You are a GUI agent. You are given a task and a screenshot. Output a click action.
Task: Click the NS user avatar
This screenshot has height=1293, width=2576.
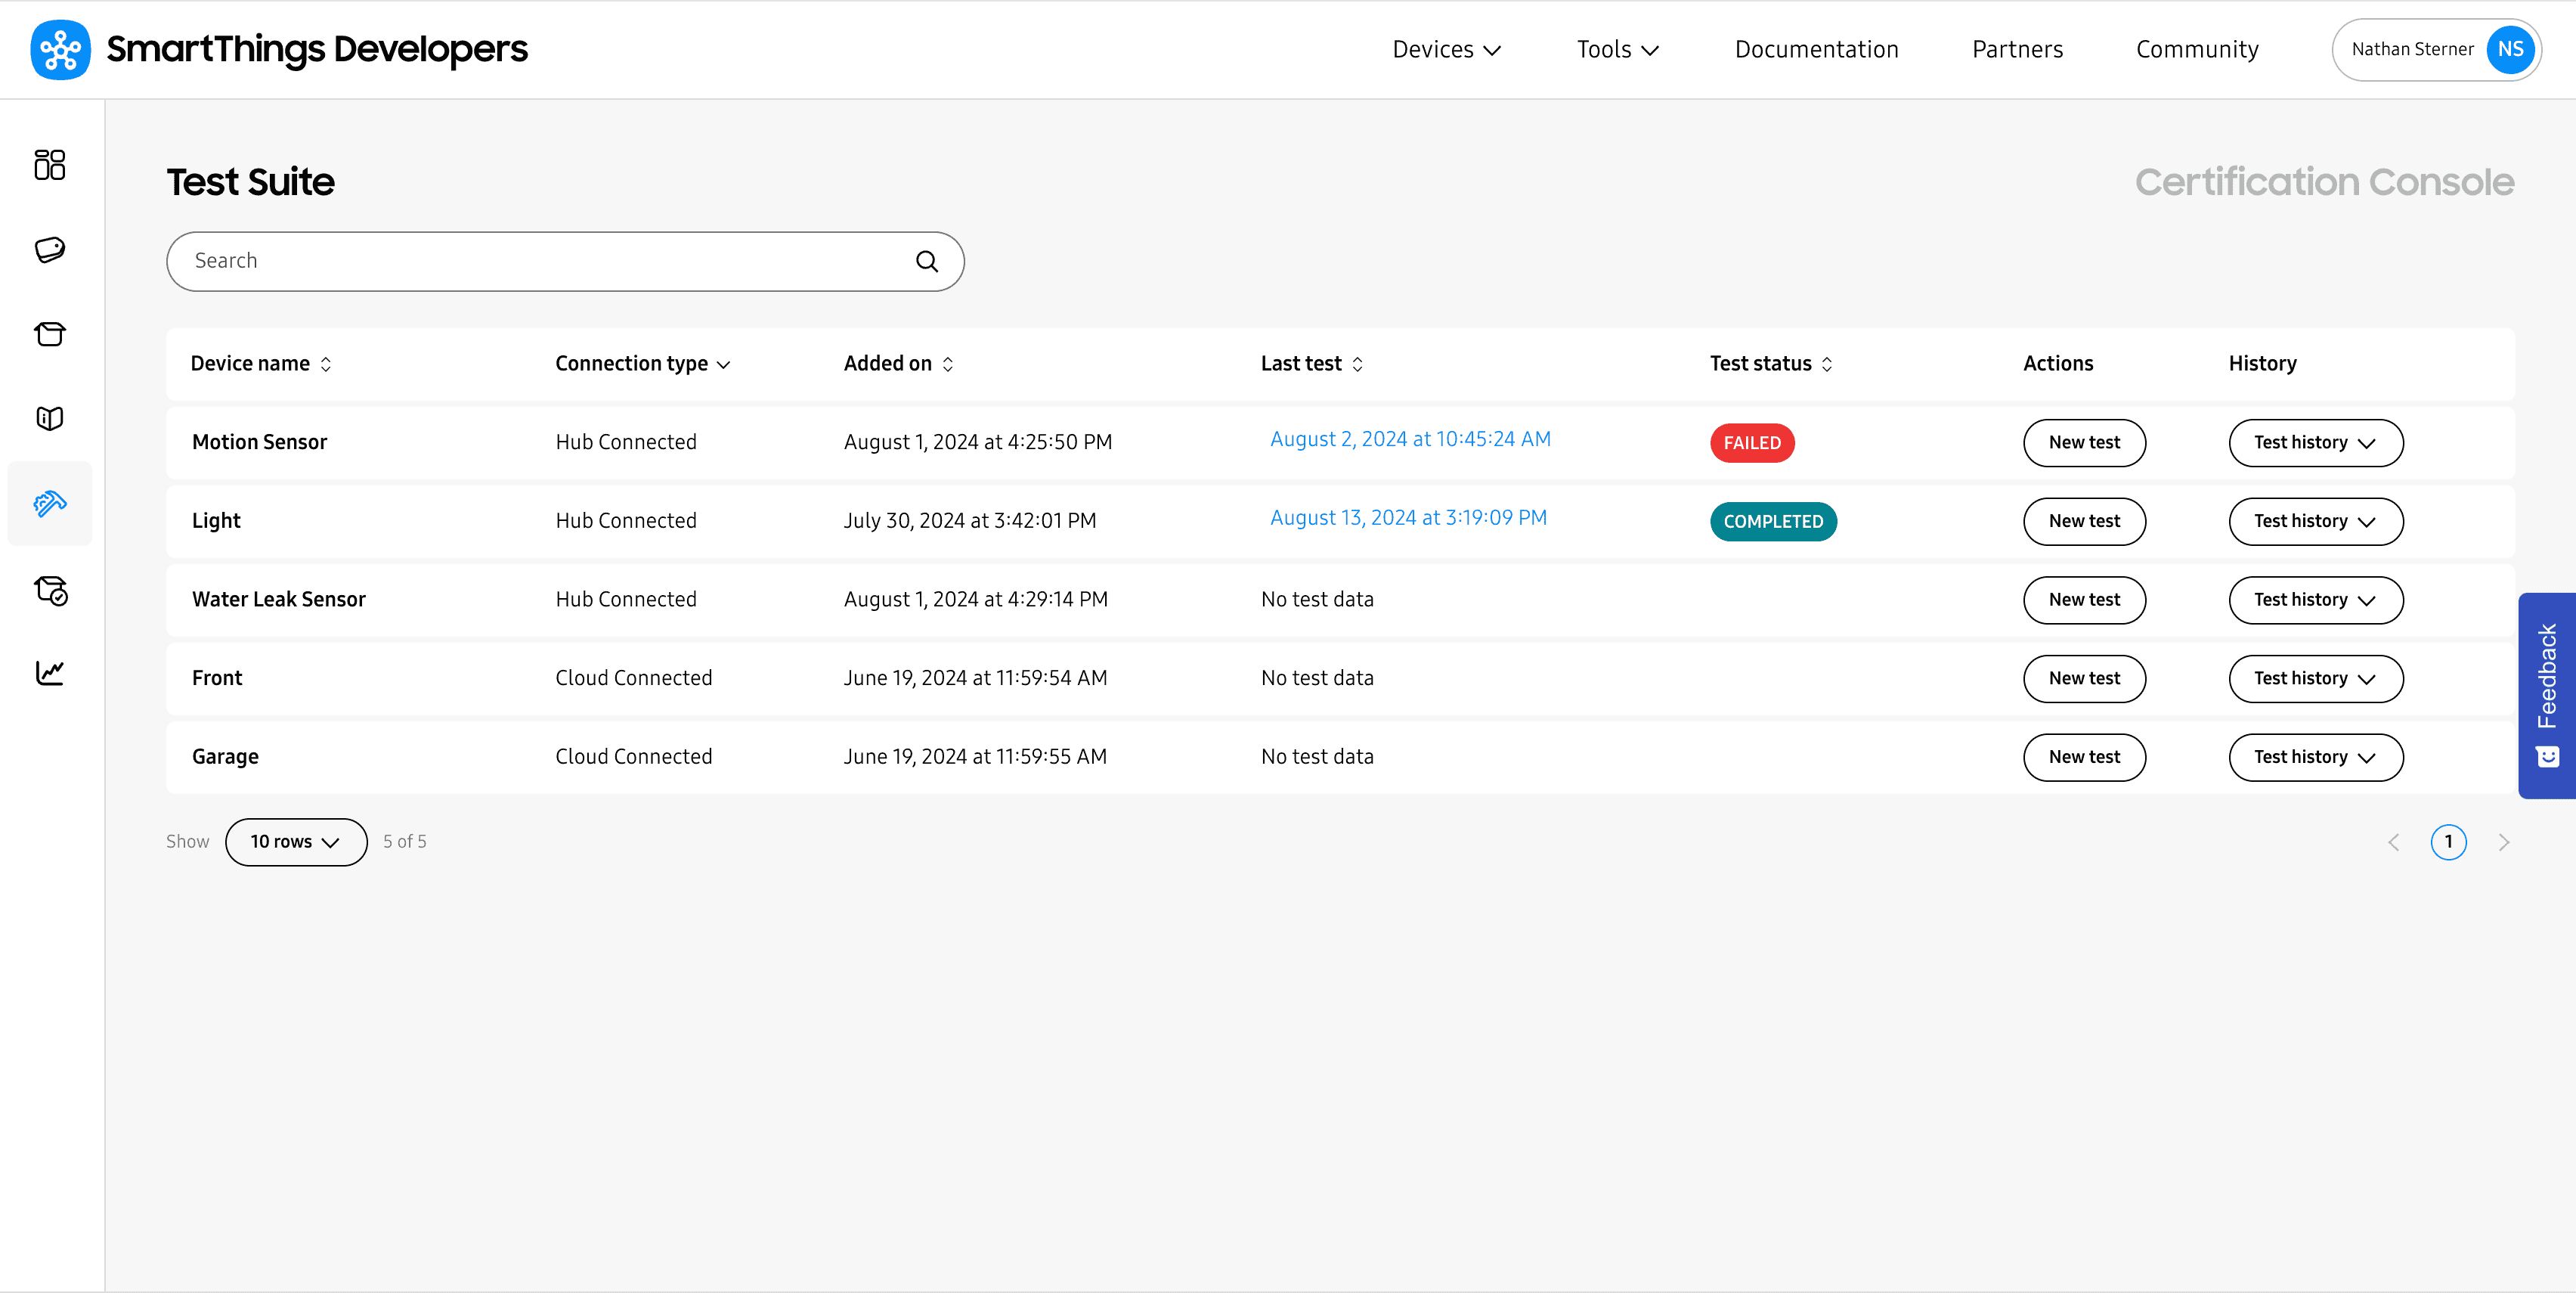coord(2510,49)
